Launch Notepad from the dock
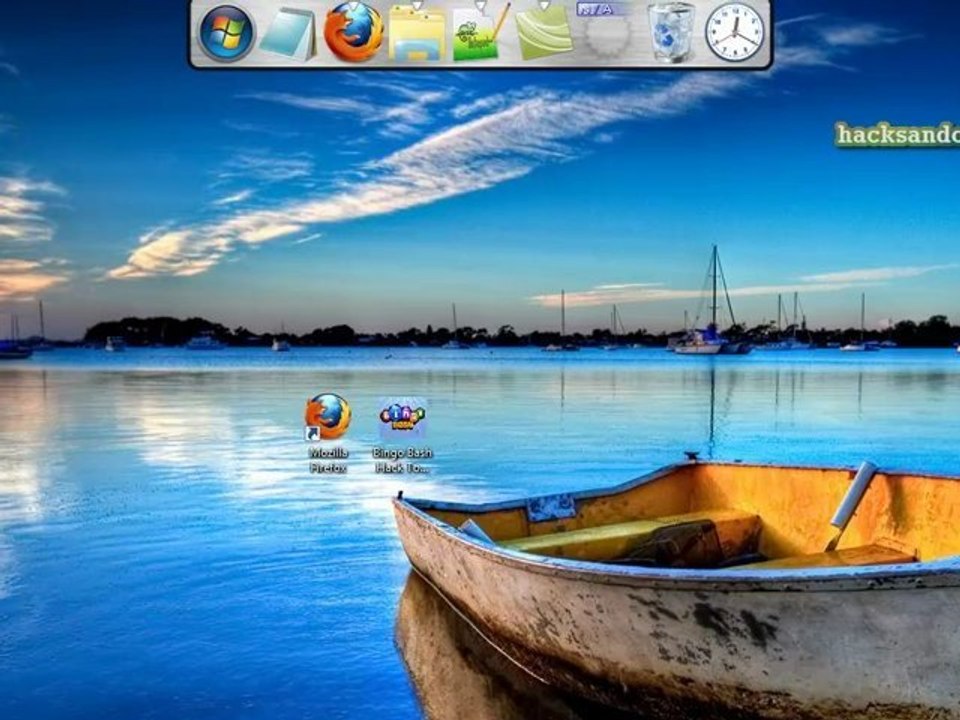The image size is (960, 720). coord(289,33)
